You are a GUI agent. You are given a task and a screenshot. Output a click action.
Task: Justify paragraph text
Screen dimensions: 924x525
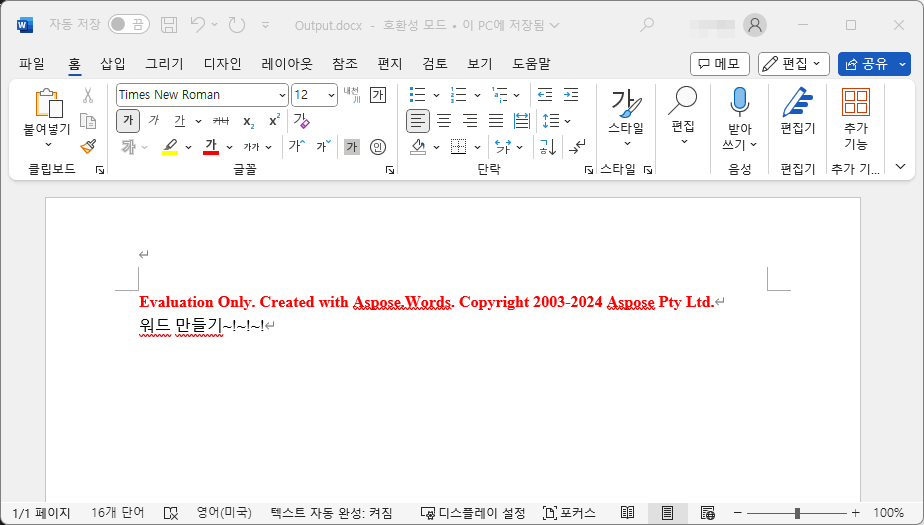tap(496, 121)
